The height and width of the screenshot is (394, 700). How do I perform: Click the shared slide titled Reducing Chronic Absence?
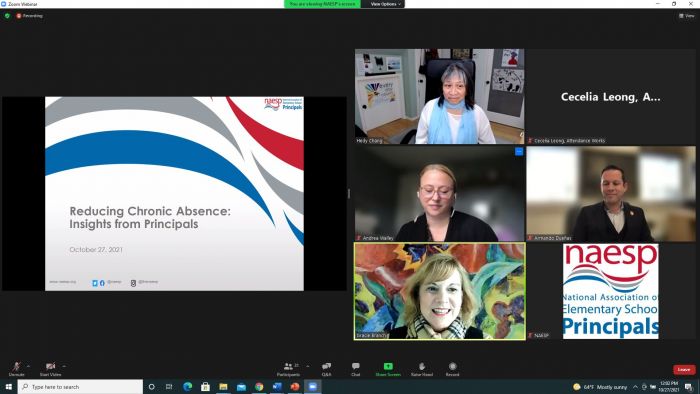pyautogui.click(x=174, y=194)
